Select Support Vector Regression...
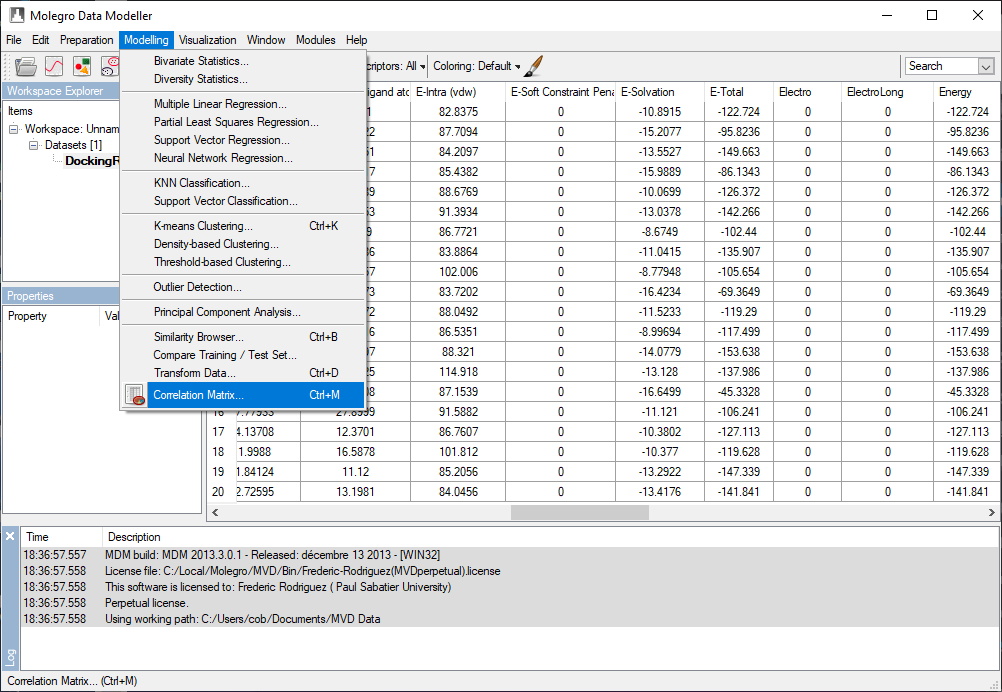This screenshot has height=692, width=1002. (243, 140)
